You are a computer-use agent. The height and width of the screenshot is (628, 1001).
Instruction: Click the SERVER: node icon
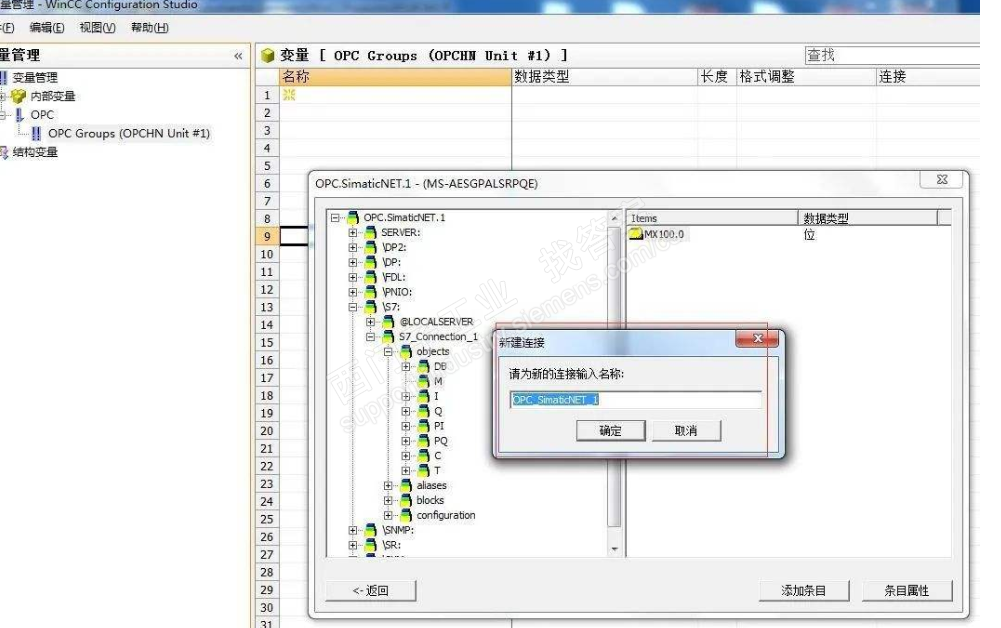[371, 232]
